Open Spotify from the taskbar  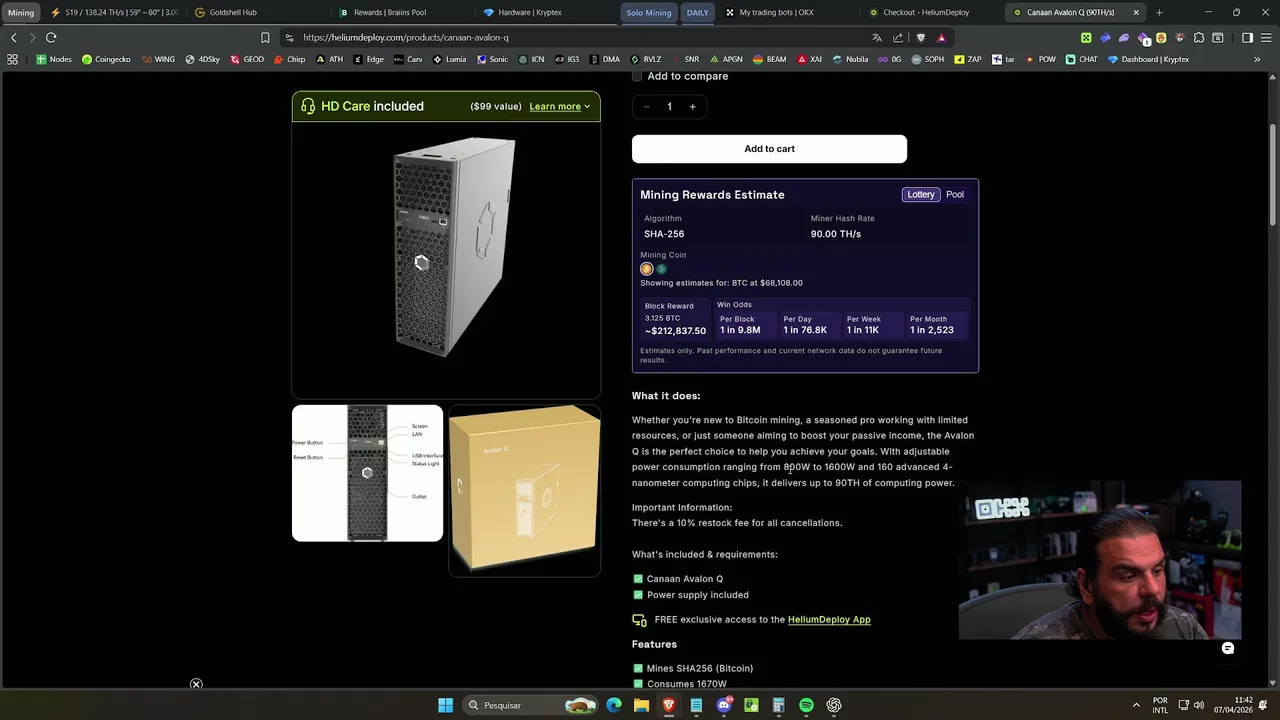point(806,705)
